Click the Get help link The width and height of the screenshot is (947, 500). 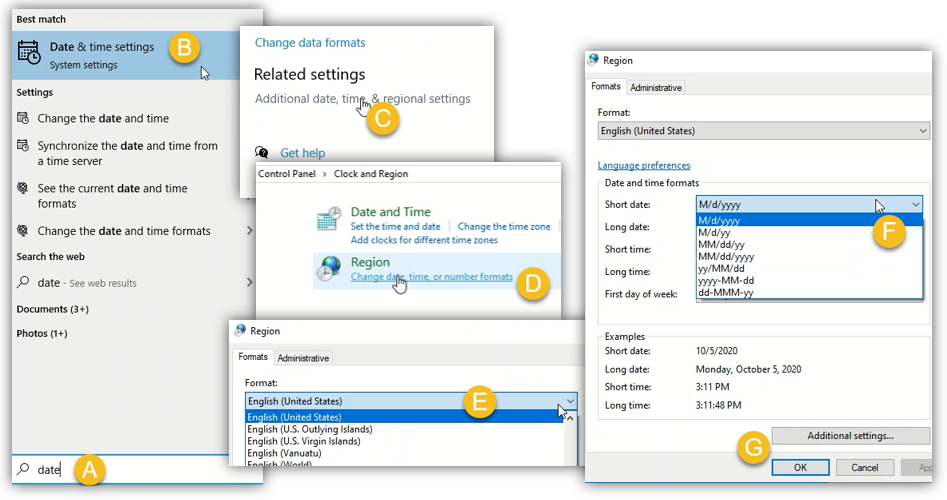point(303,153)
